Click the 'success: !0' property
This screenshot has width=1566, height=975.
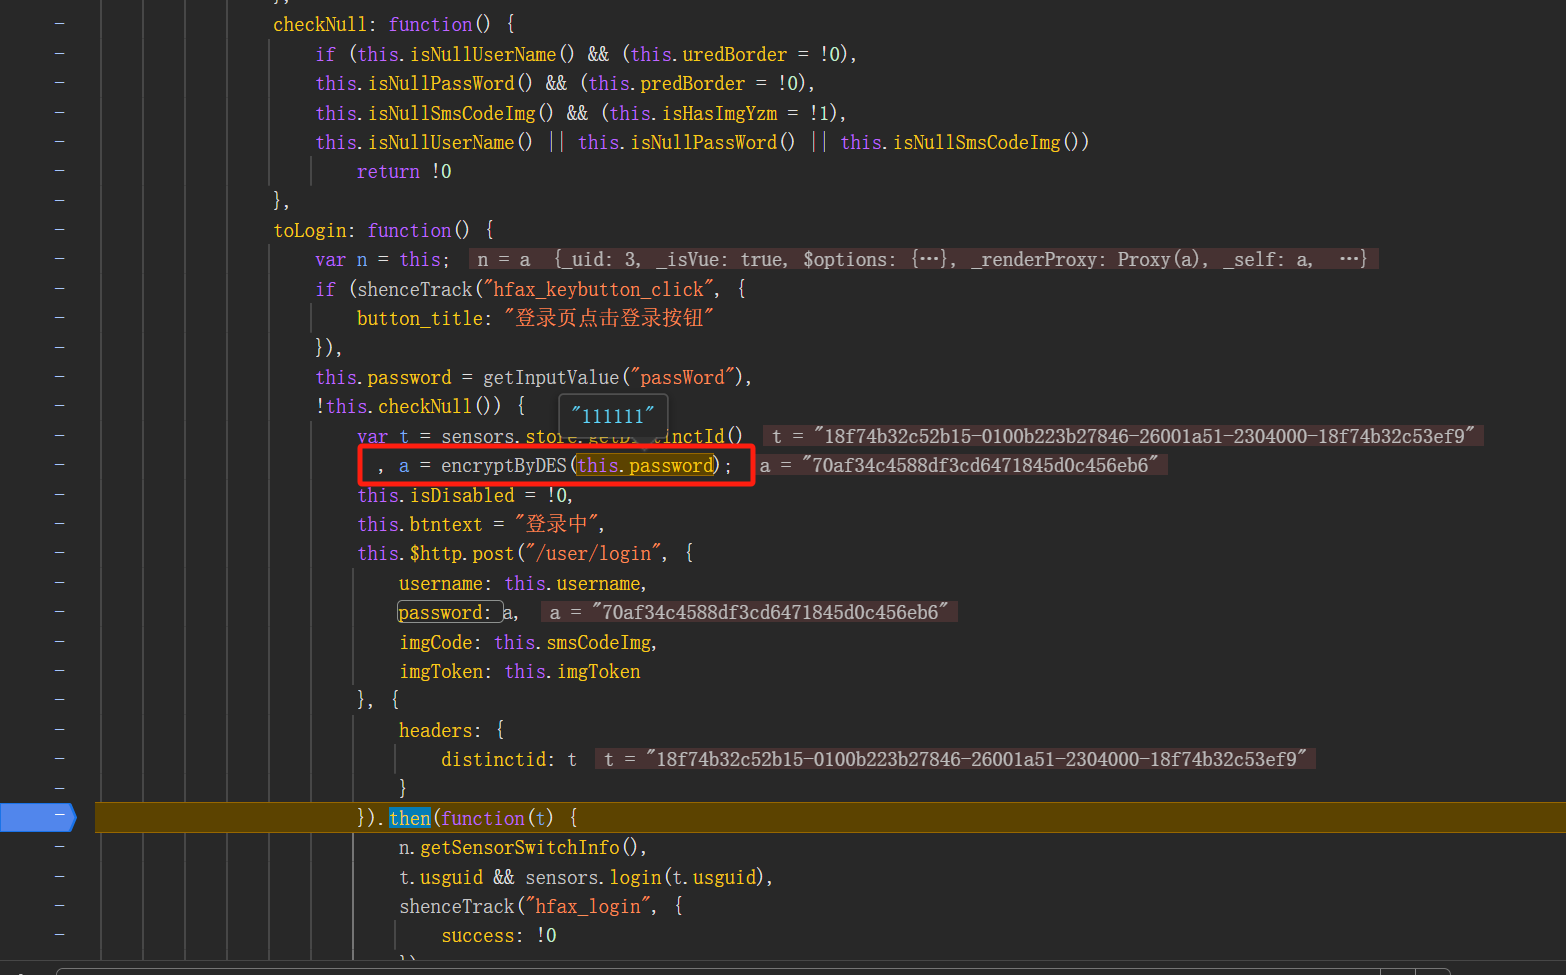pyautogui.click(x=498, y=935)
